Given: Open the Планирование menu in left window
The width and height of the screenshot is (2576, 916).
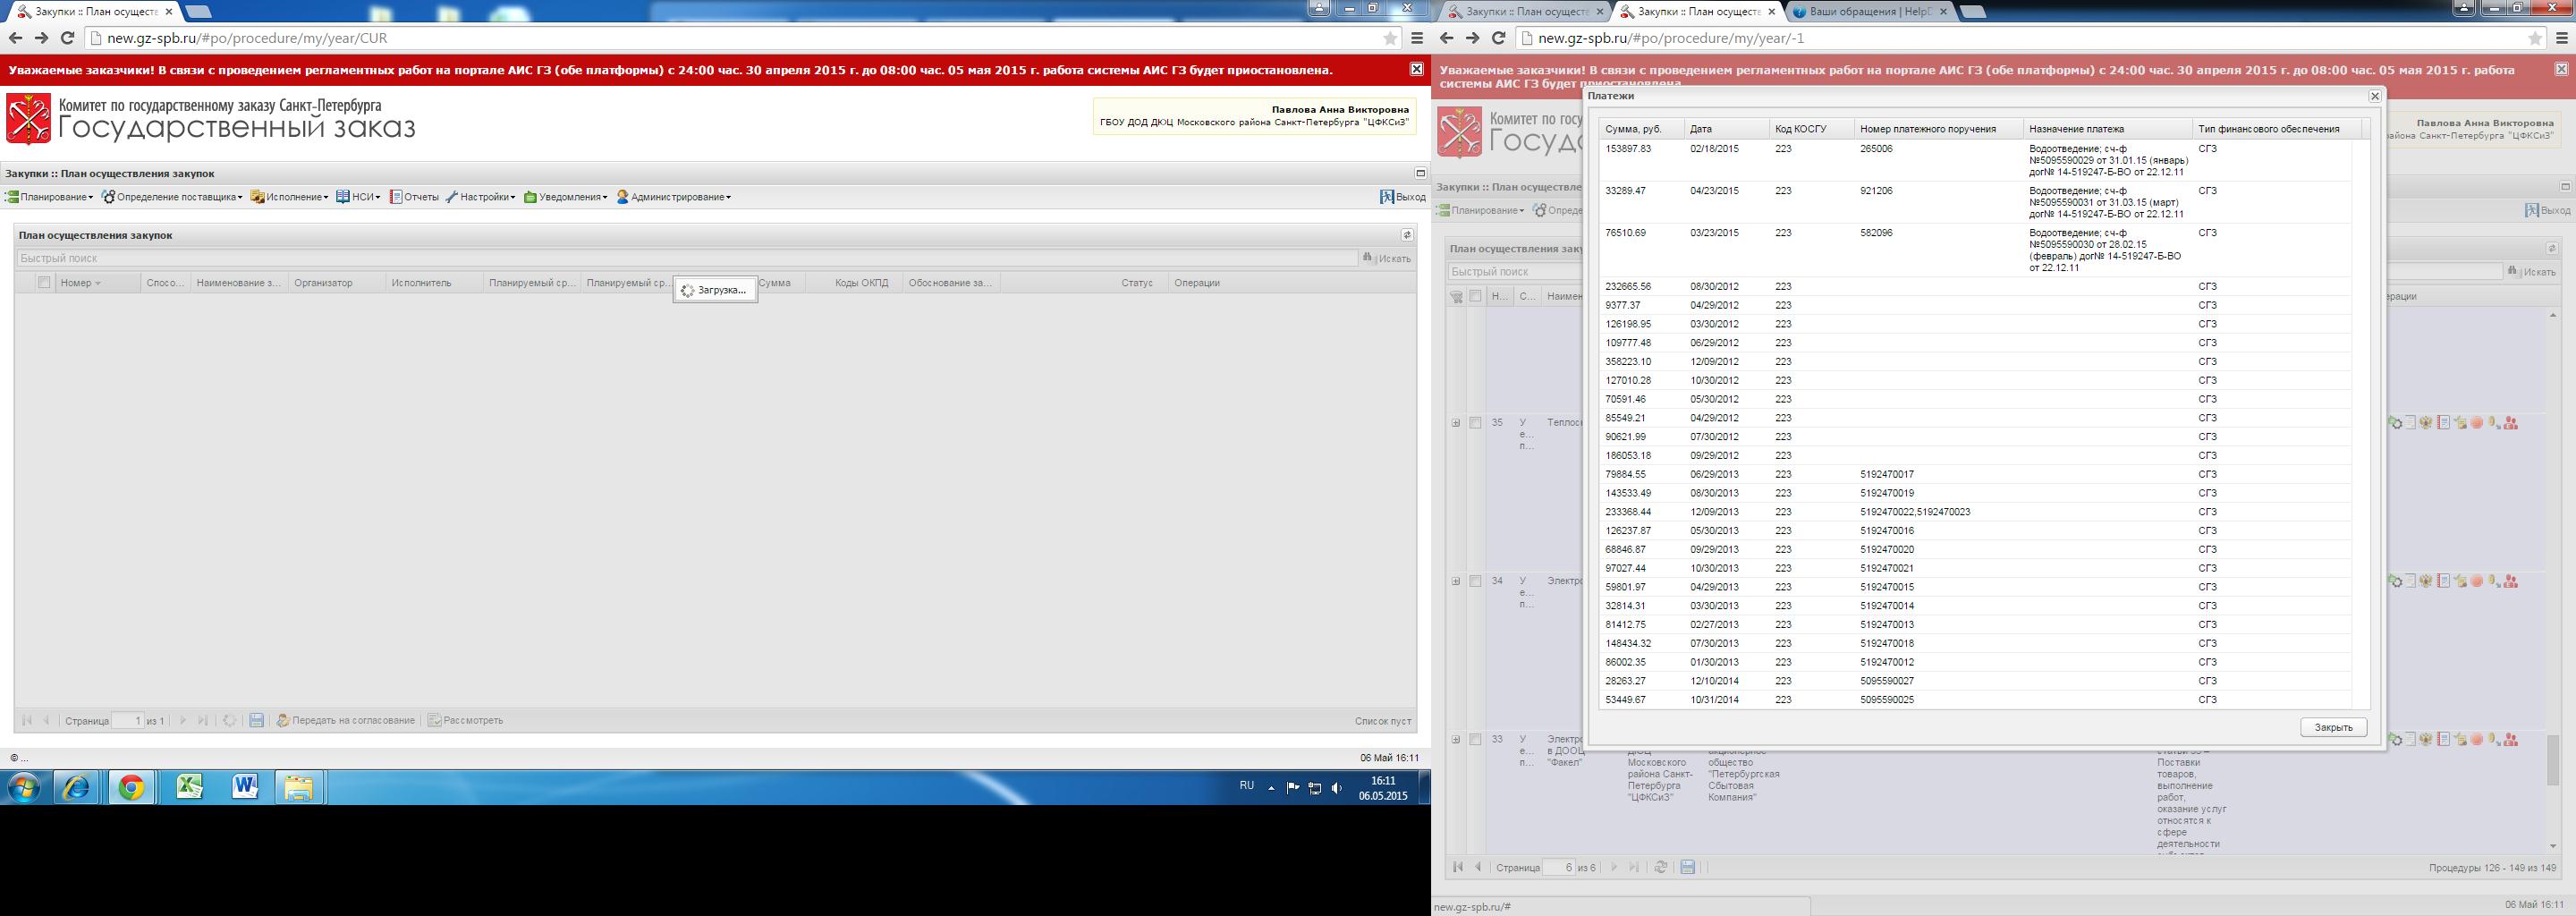Looking at the screenshot, I should [x=49, y=197].
